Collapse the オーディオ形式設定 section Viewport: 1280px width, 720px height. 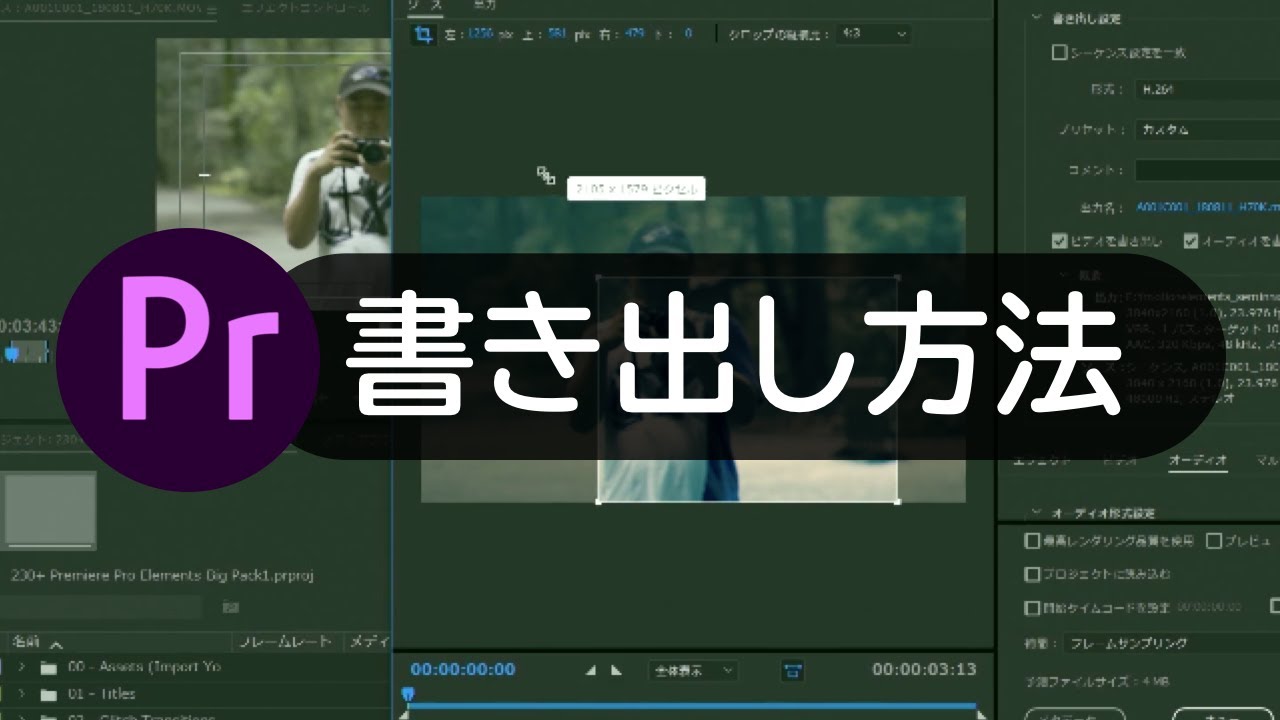(1036, 513)
